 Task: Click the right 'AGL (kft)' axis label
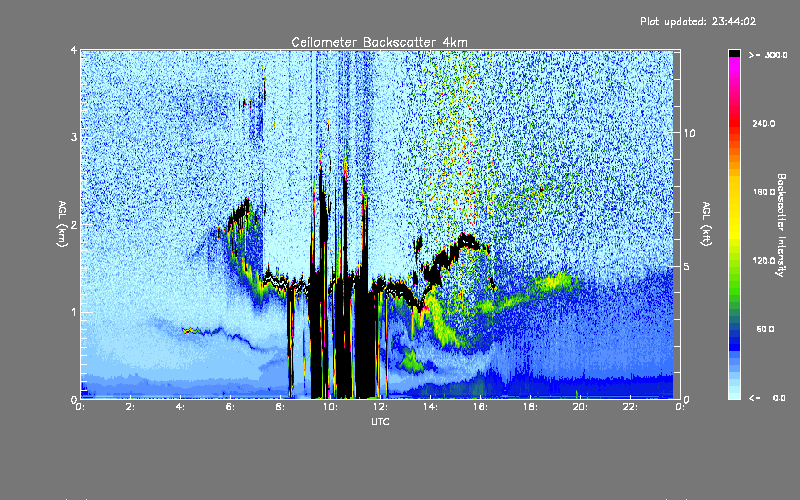coord(706,224)
